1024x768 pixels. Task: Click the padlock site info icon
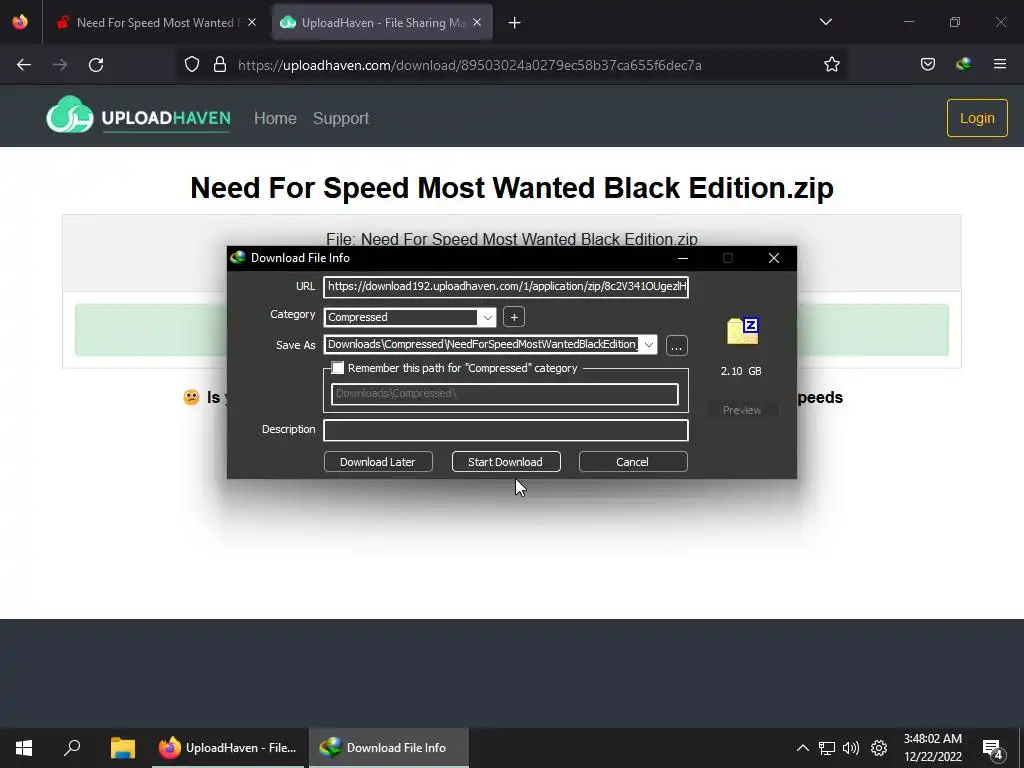(x=220, y=65)
